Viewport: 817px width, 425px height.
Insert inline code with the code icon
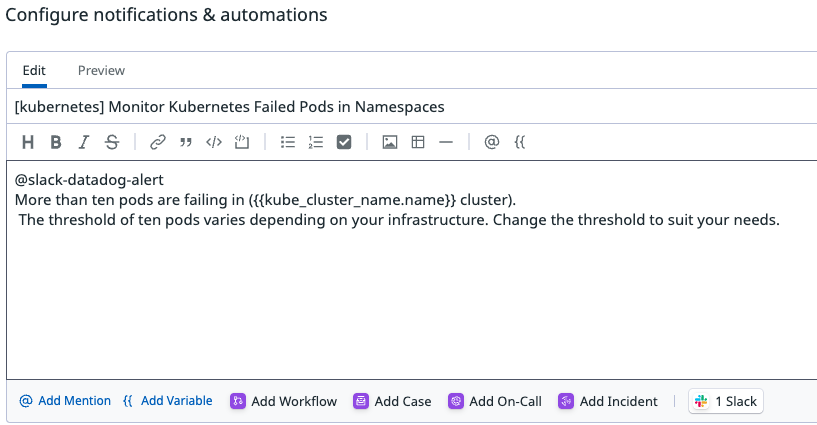coord(214,142)
